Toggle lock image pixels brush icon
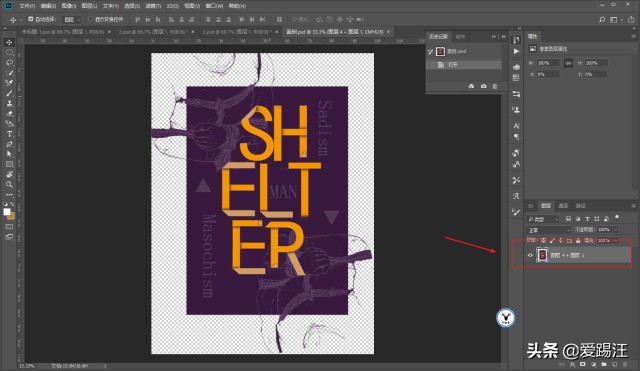The height and width of the screenshot is (371, 640). (552, 241)
